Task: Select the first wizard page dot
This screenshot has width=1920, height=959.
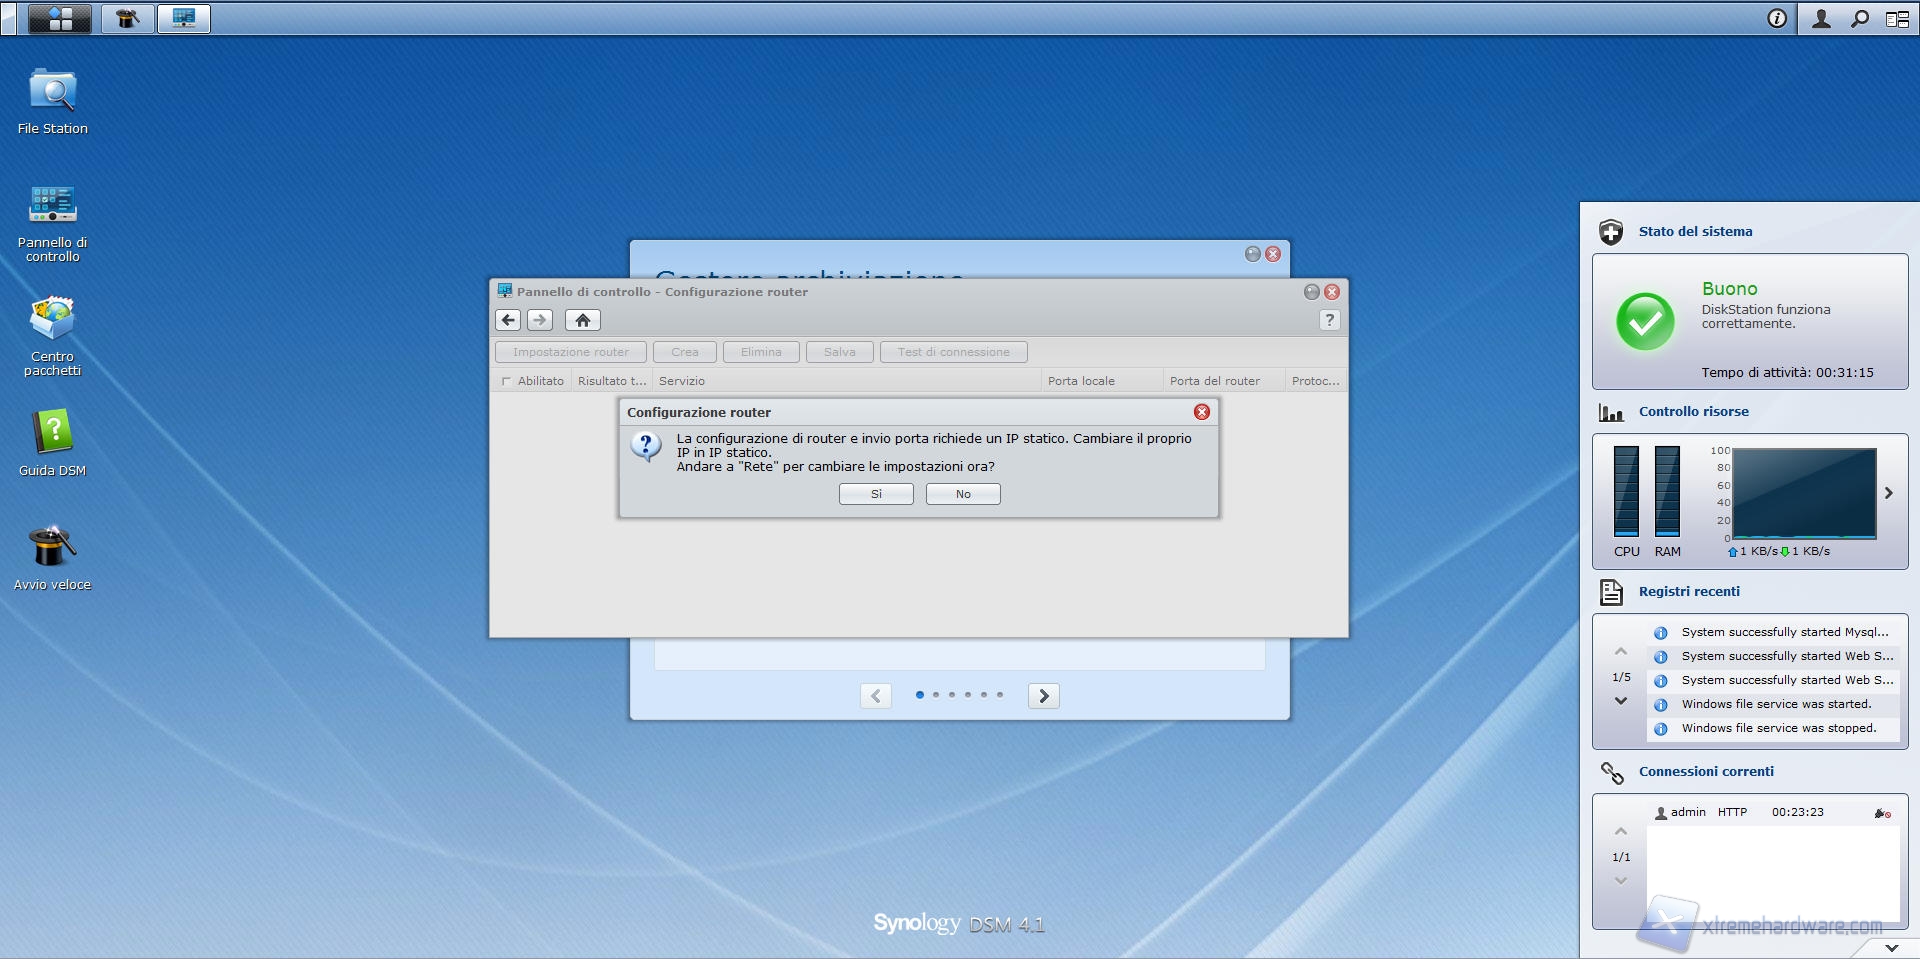Action: [919, 695]
